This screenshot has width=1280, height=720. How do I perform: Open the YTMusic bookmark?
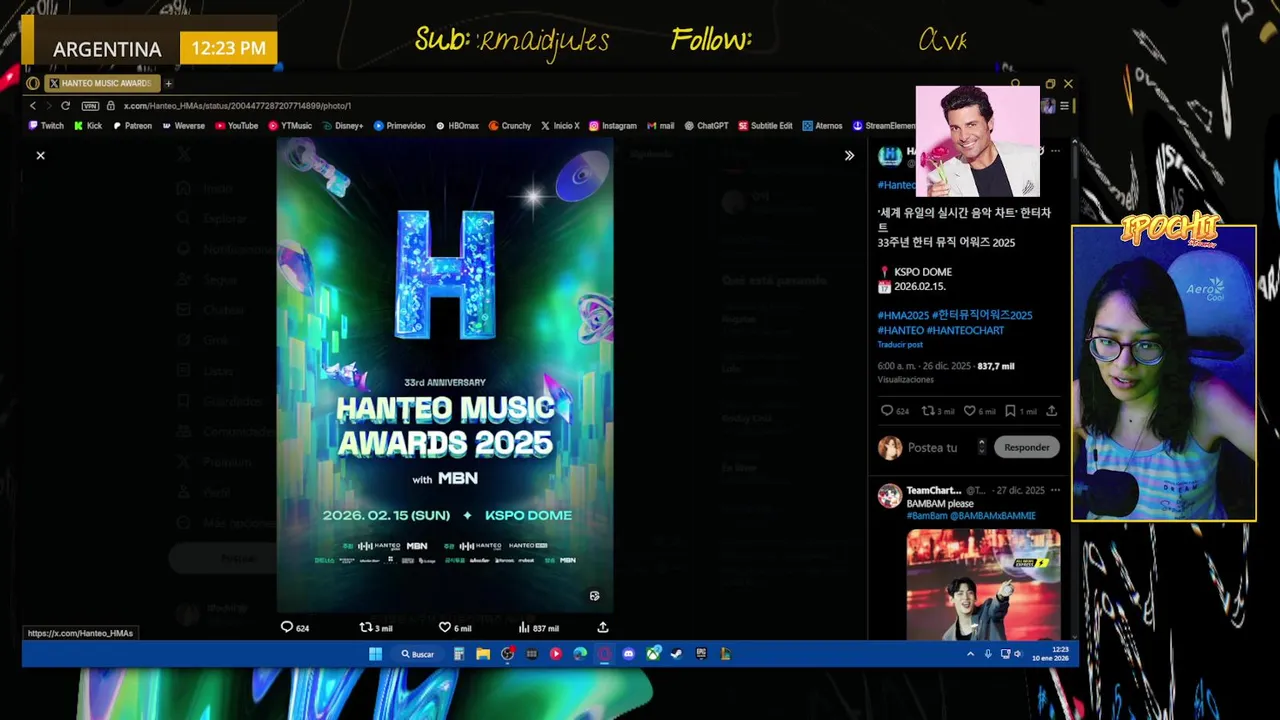tap(290, 126)
